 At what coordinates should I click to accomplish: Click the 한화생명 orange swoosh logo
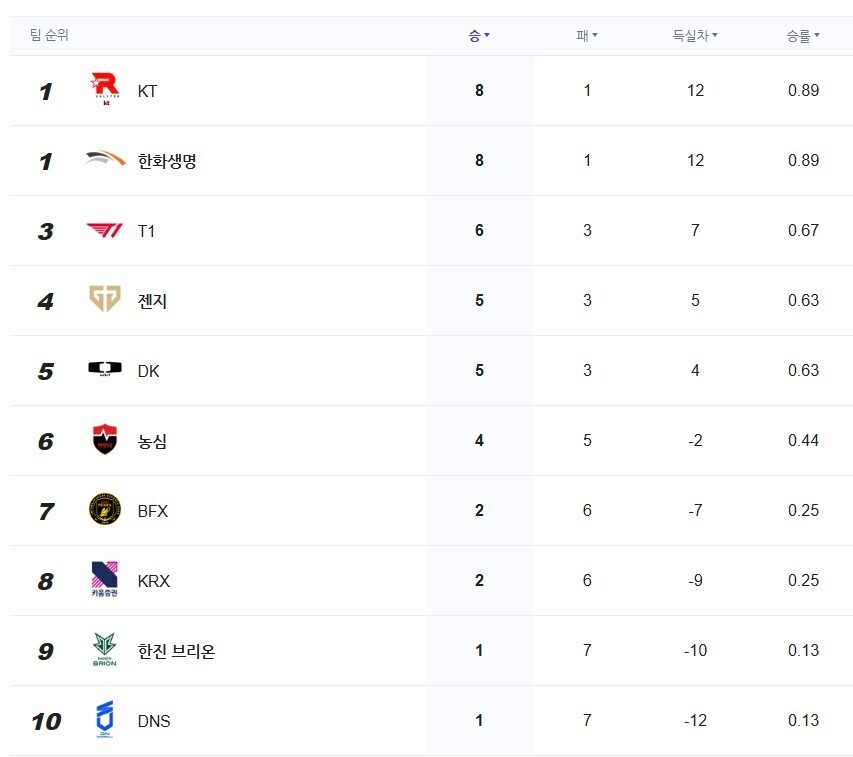106,159
